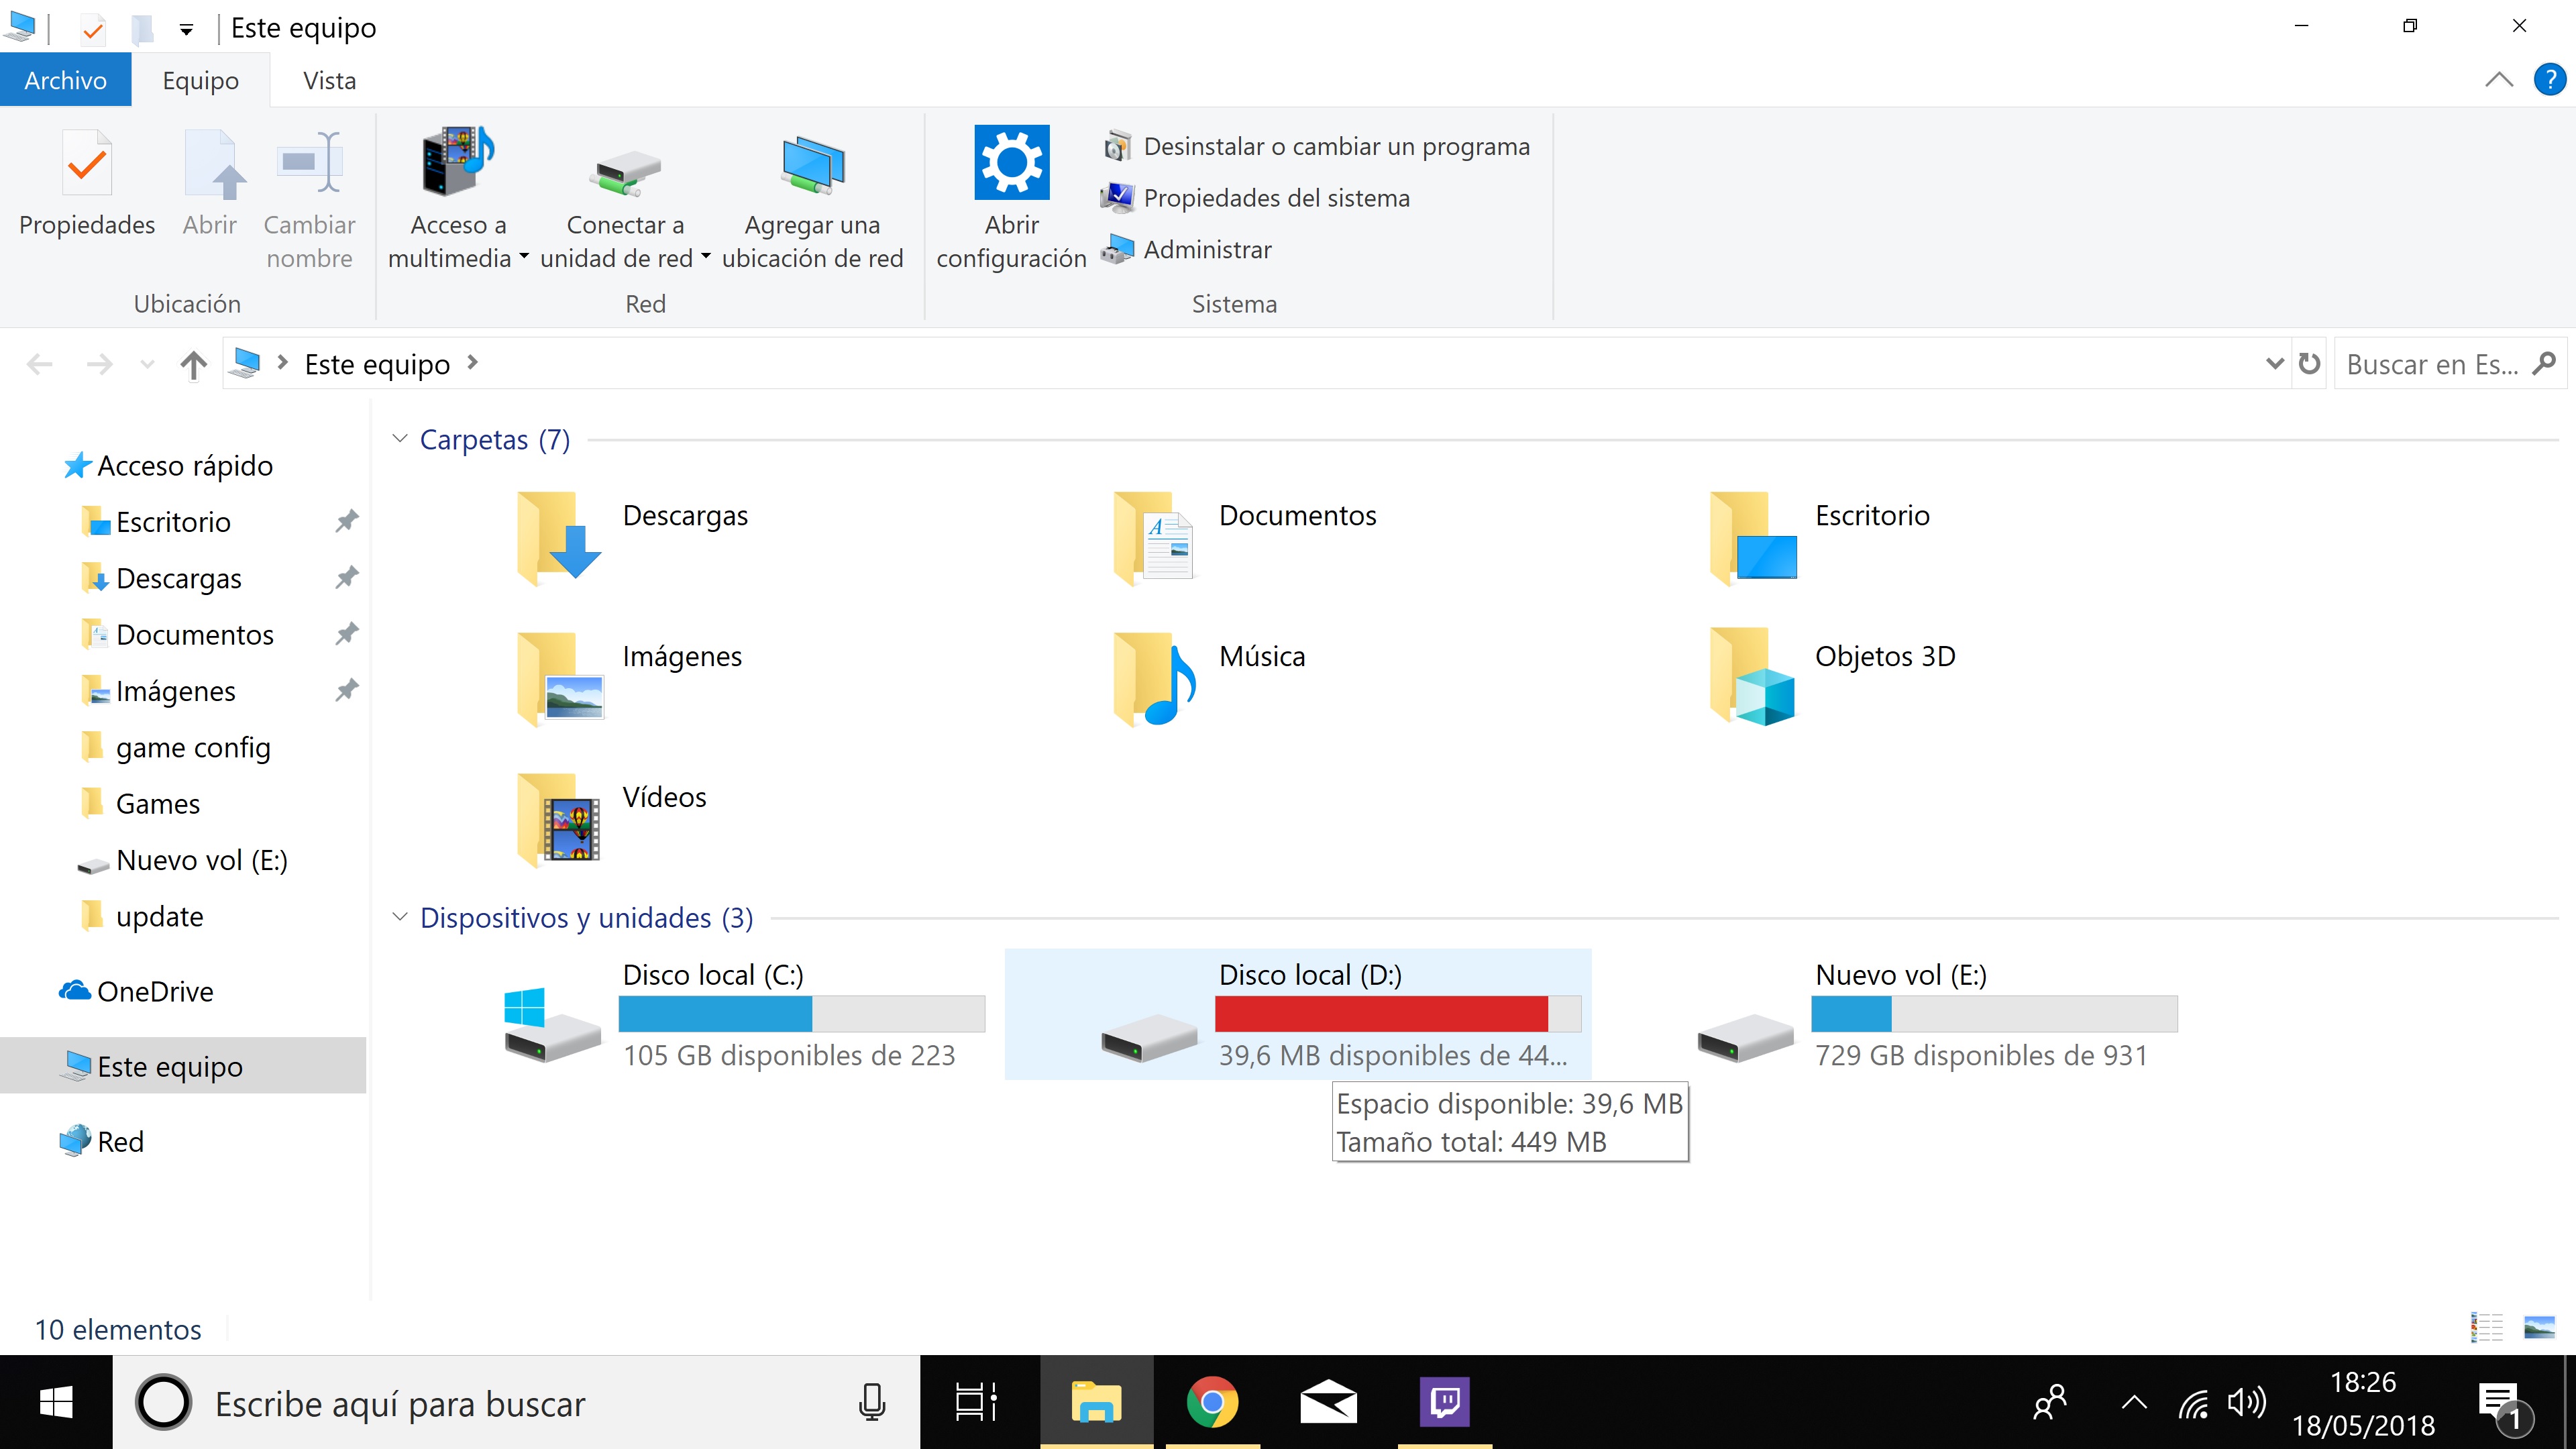Switch to large icons view button

click(x=2539, y=1328)
